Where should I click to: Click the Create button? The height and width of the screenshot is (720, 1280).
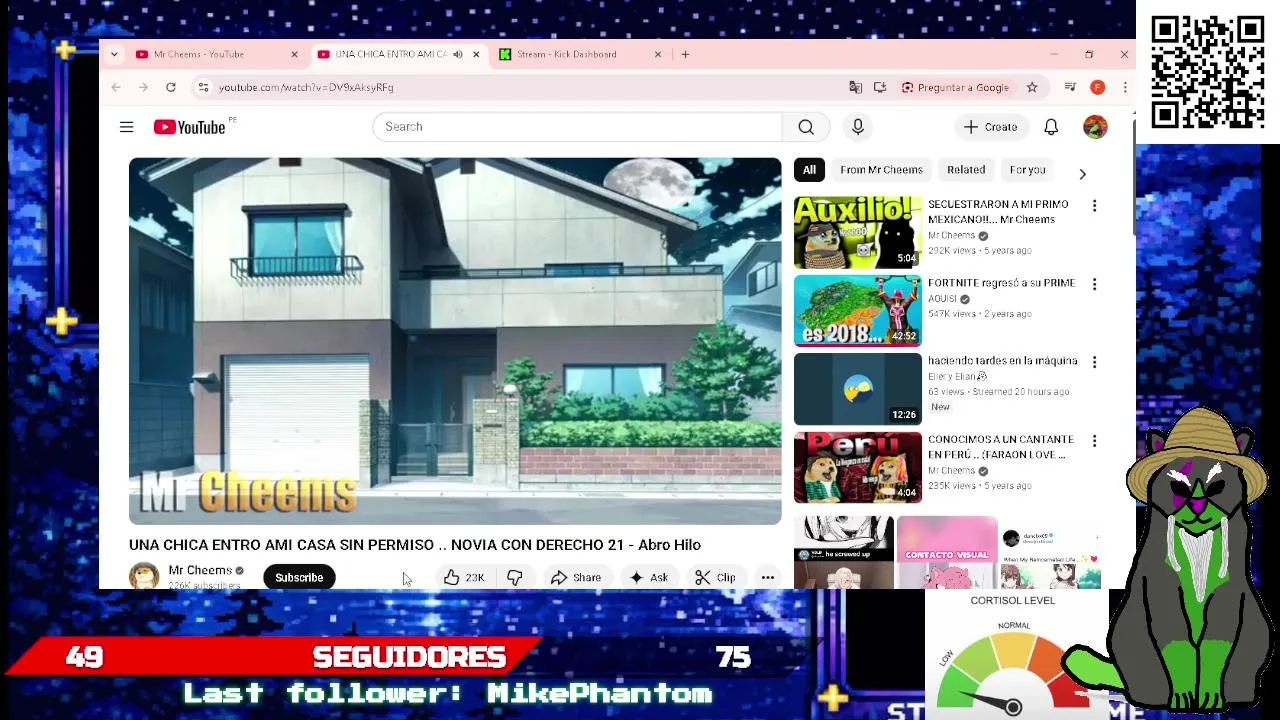990,127
